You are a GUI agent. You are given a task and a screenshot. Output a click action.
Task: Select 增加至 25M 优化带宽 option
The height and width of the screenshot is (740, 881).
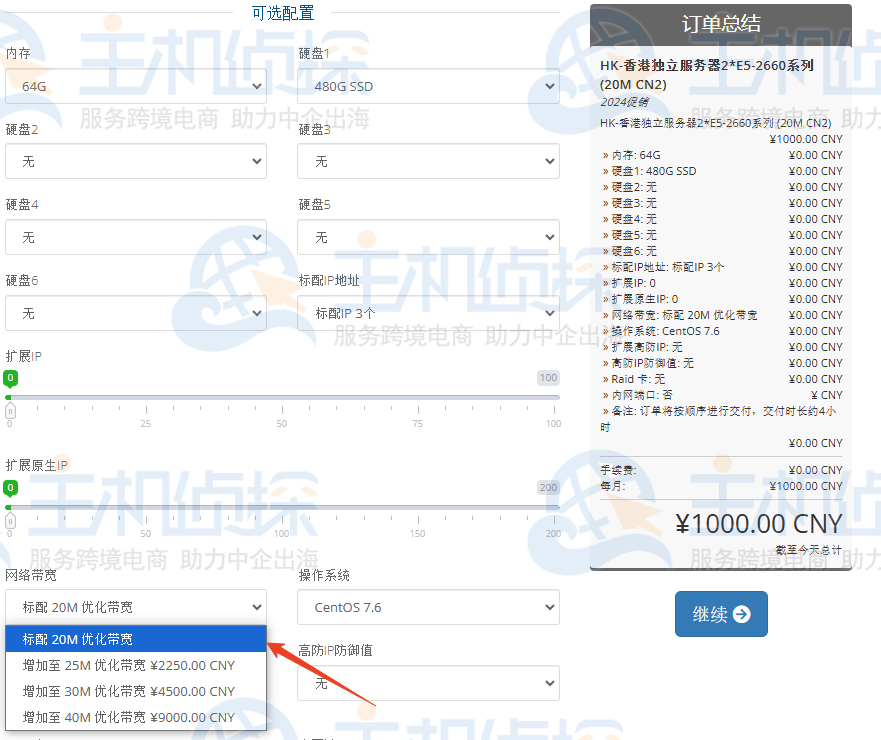click(x=136, y=665)
